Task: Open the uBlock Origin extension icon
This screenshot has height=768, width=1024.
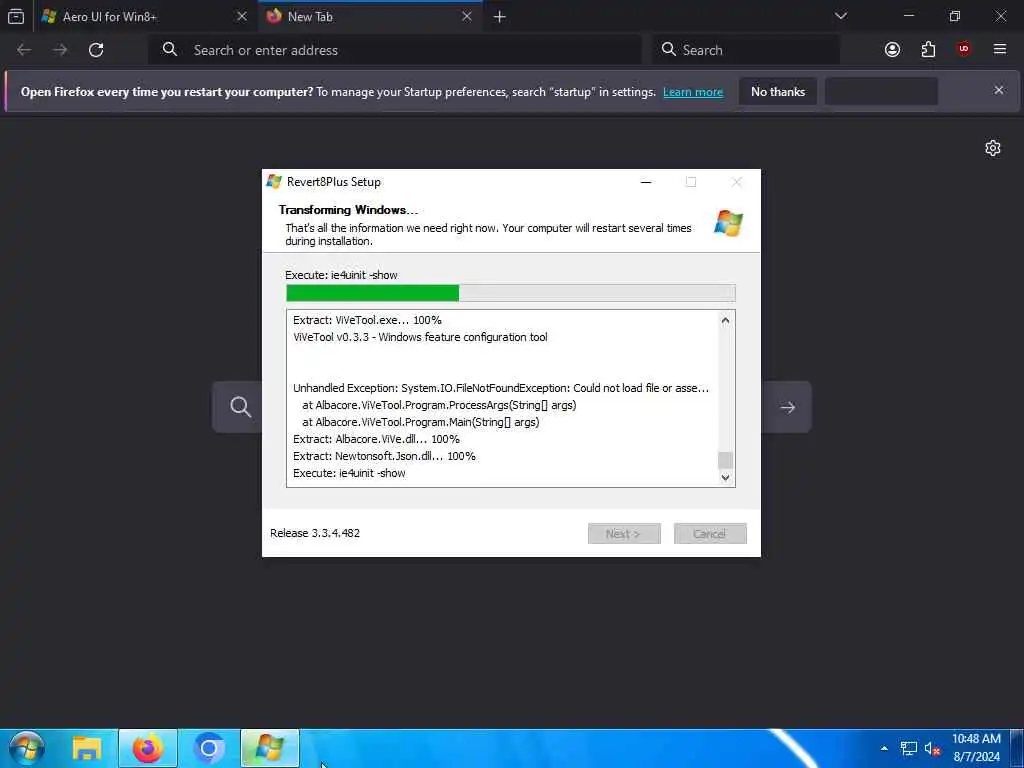Action: [964, 49]
